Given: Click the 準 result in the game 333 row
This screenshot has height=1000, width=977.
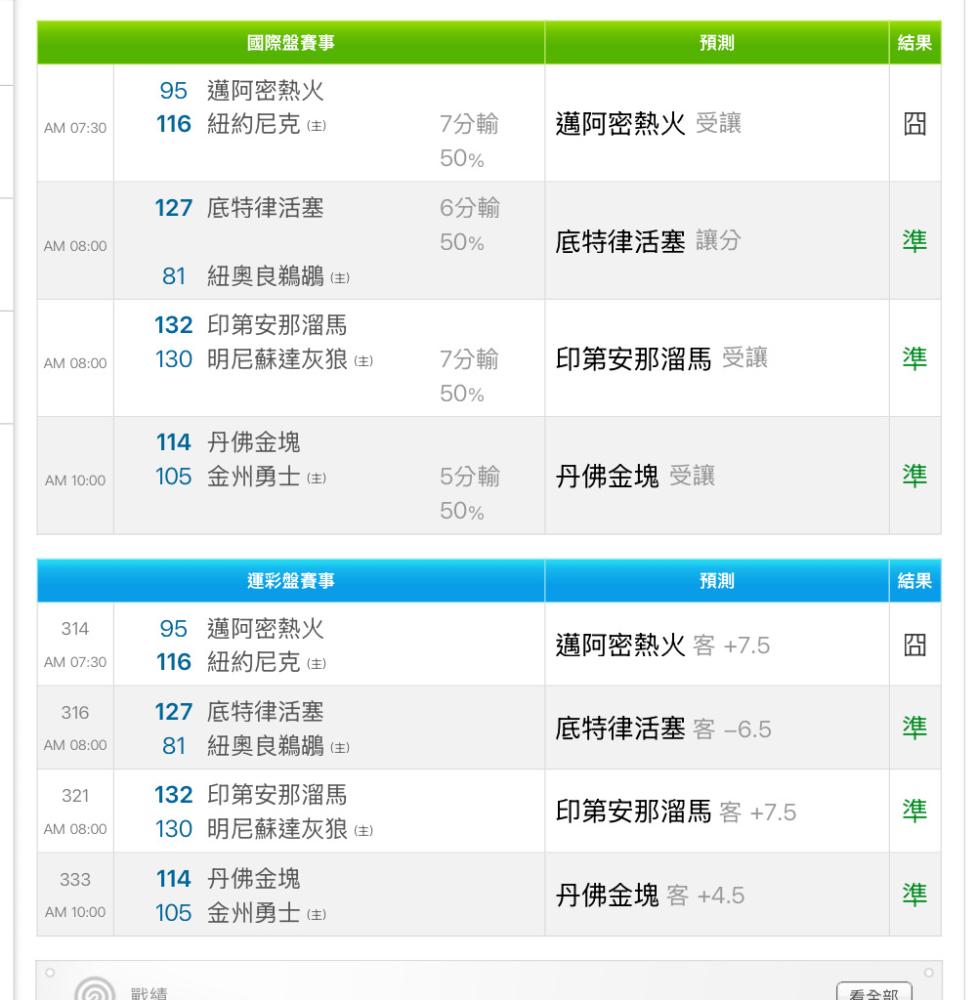Looking at the screenshot, I should 915,895.
